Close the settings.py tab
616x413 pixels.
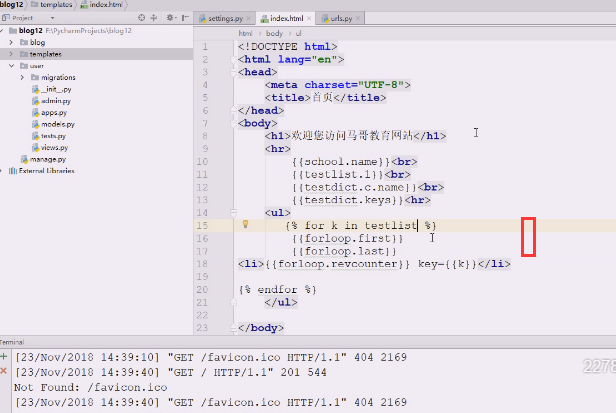coord(248,18)
